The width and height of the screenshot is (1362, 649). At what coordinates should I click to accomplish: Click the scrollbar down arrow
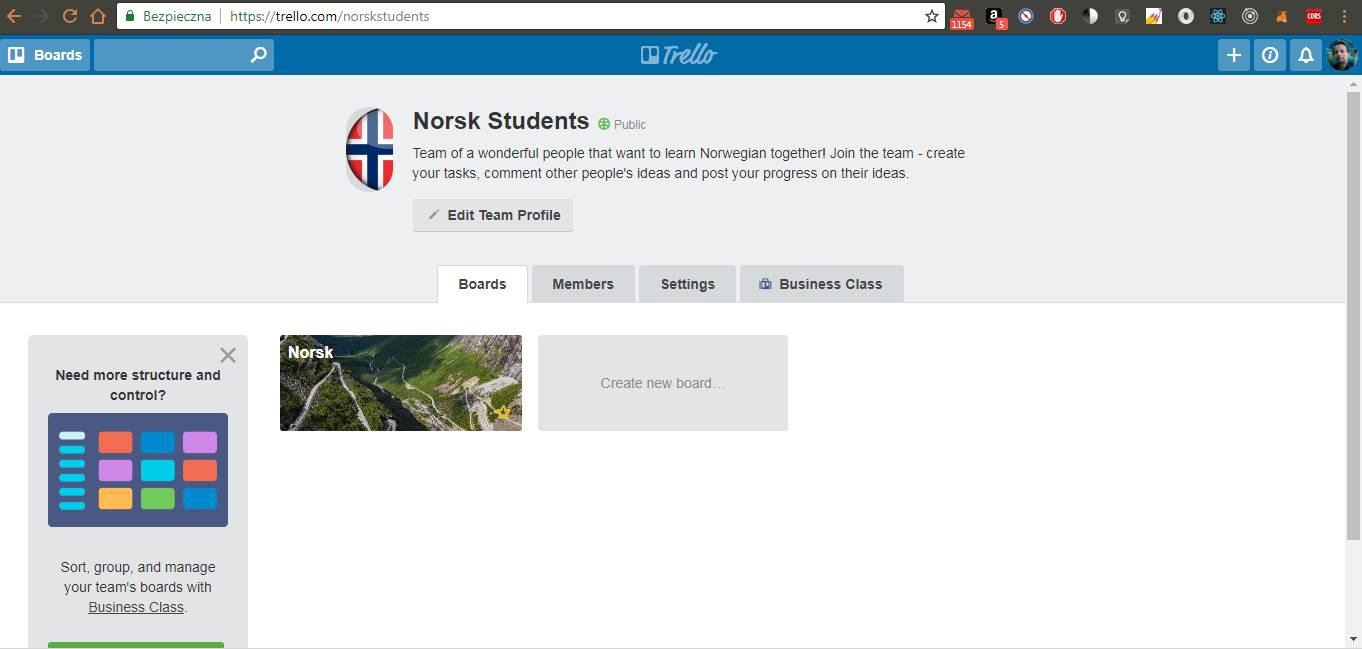1354,640
